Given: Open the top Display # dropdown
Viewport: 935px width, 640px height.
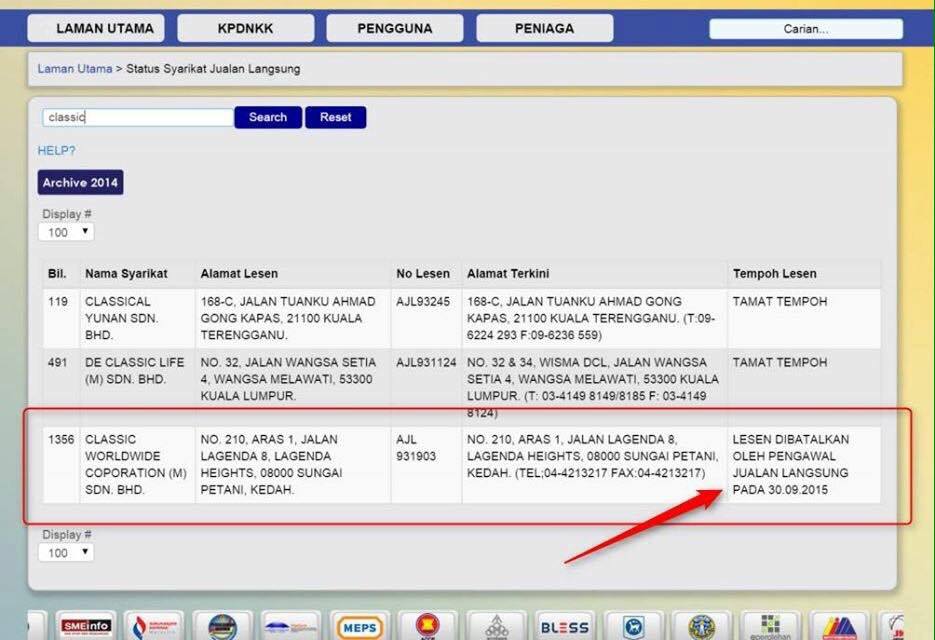Looking at the screenshot, I should 66,232.
